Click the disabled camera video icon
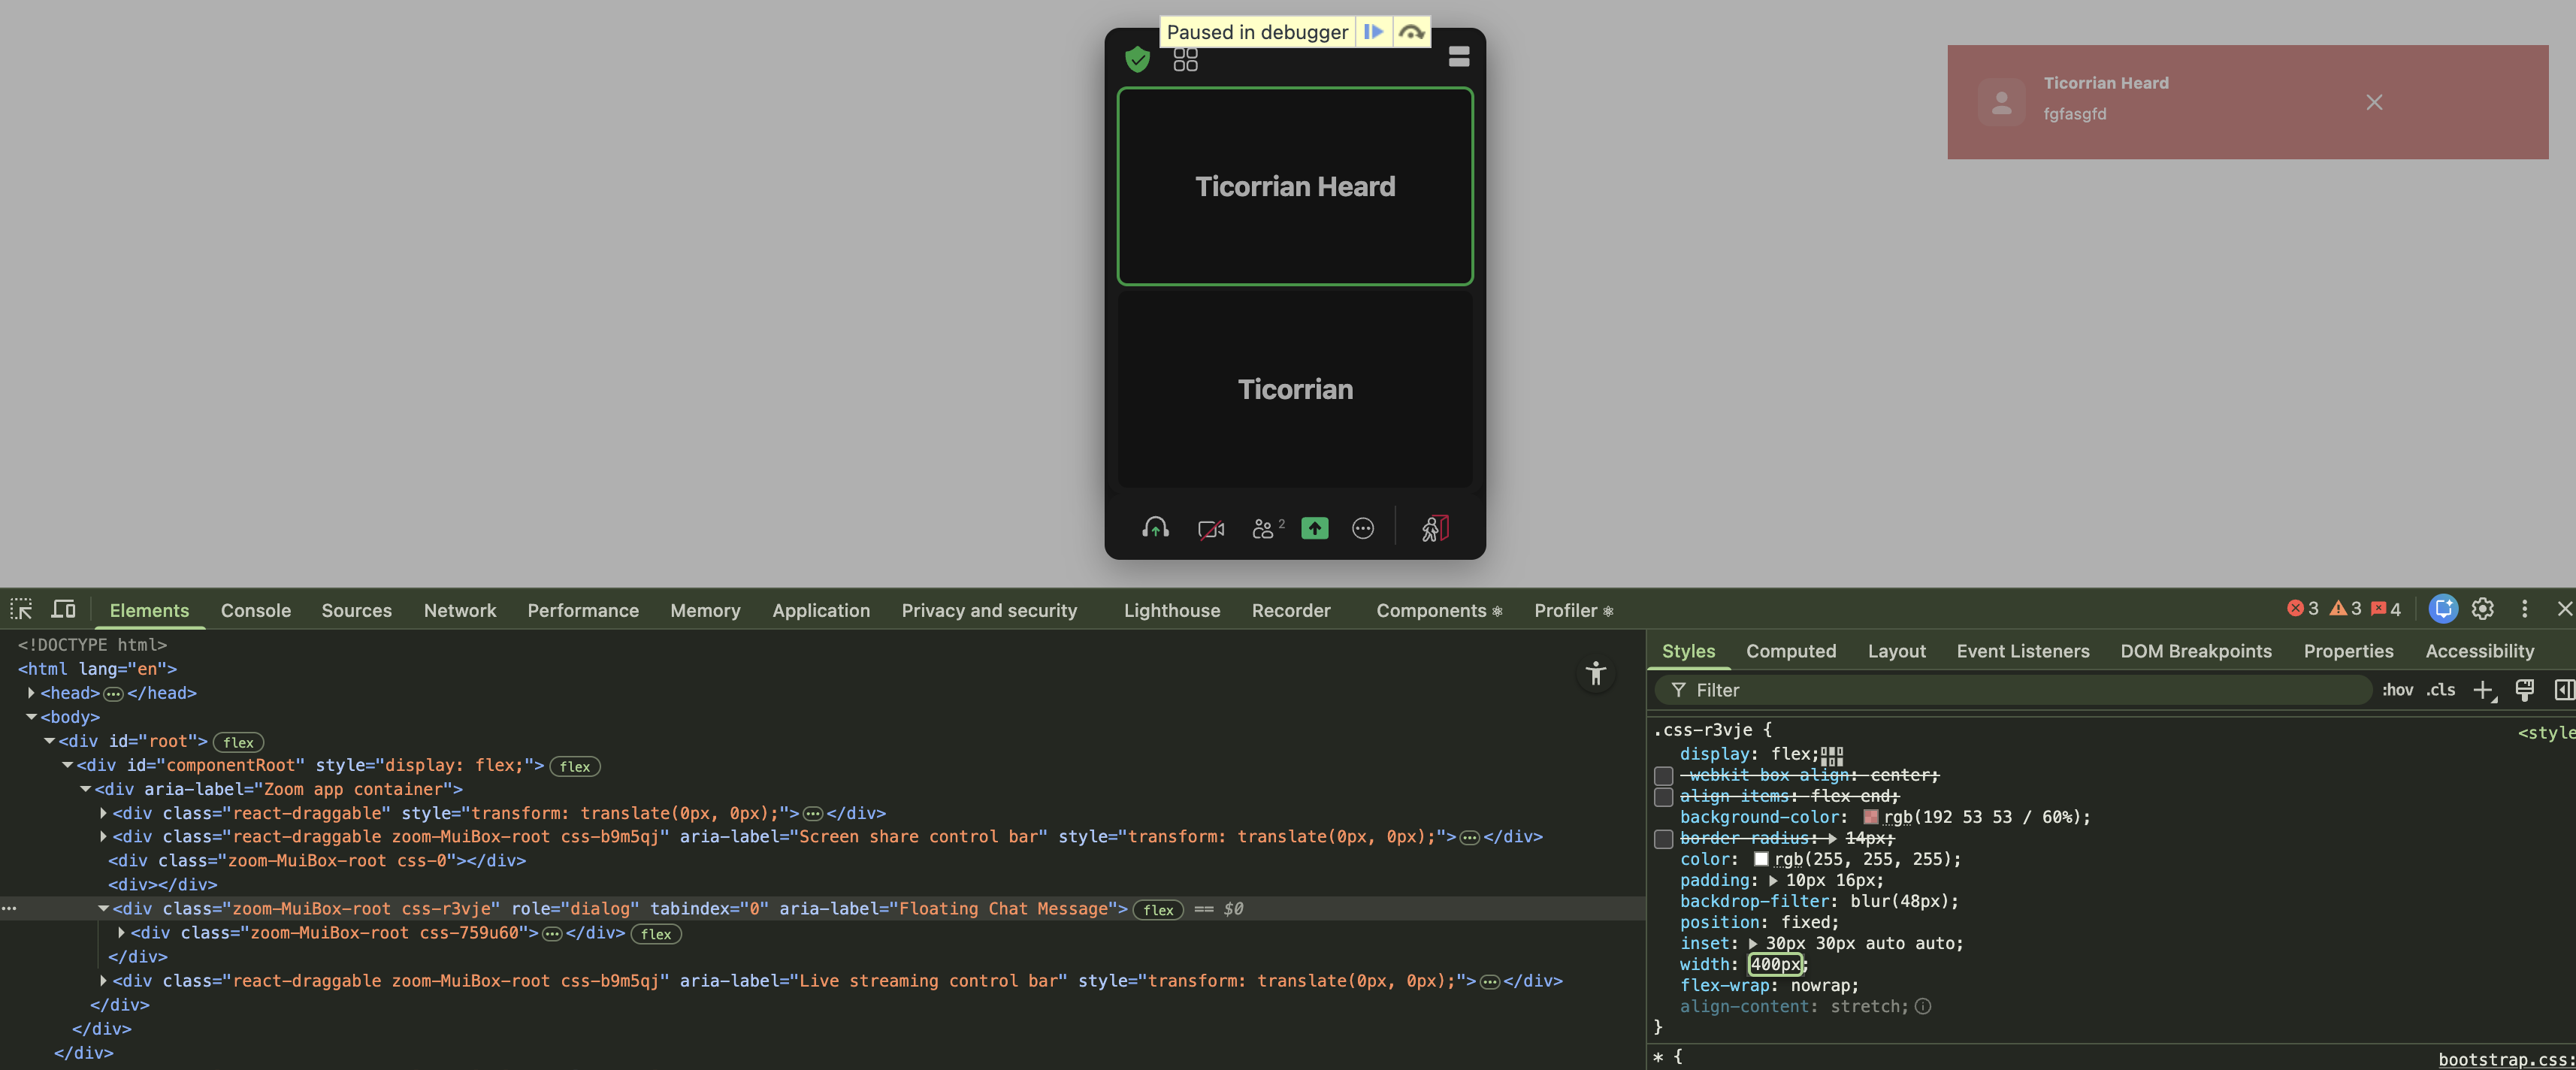This screenshot has width=2576, height=1070. pyautogui.click(x=1210, y=528)
